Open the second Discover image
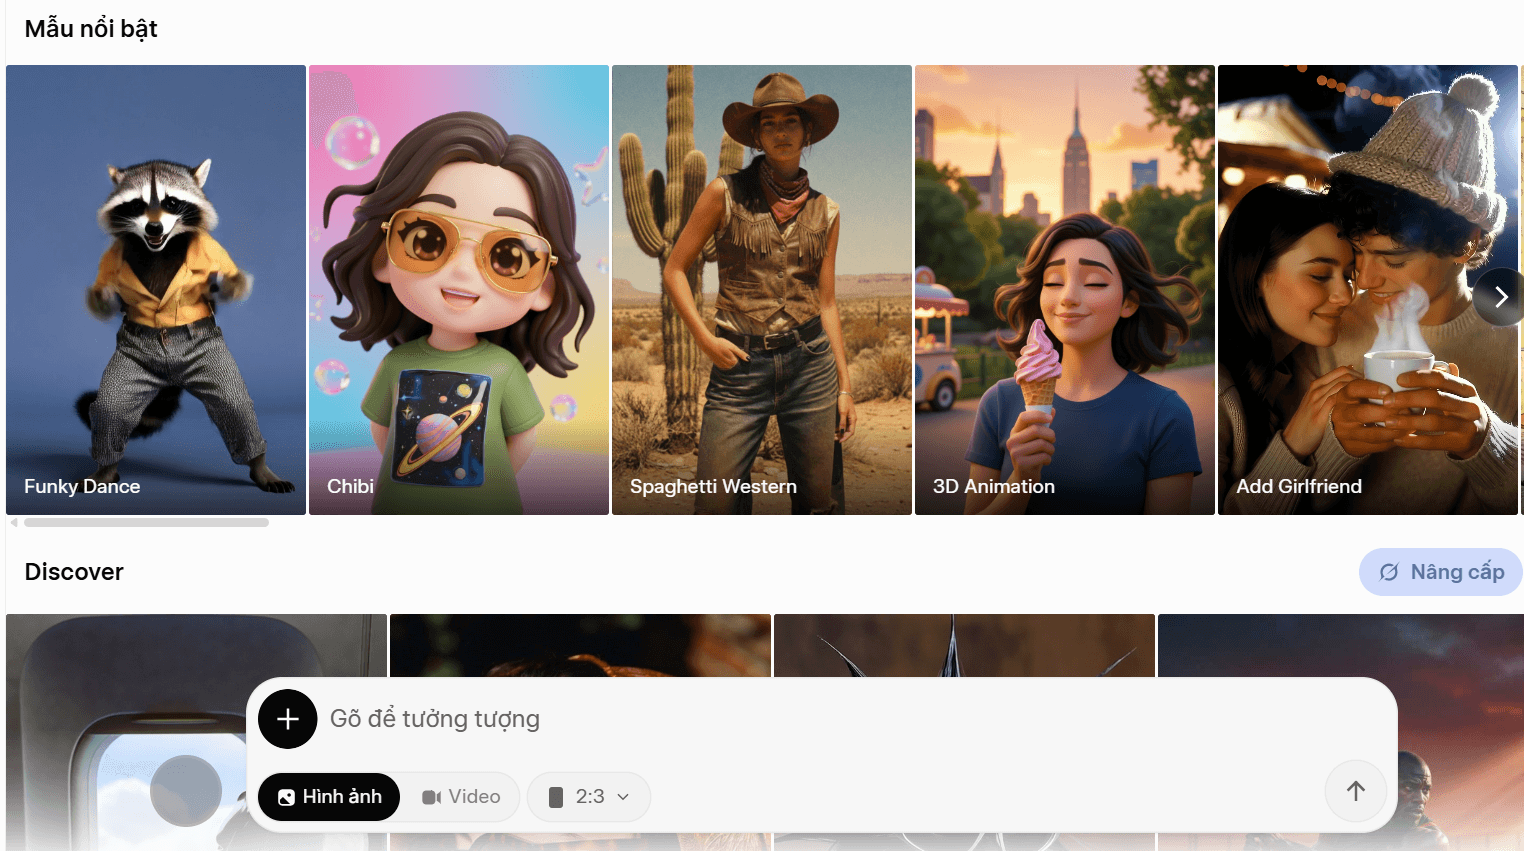Screen dimensions: 1524x851 tap(580, 645)
